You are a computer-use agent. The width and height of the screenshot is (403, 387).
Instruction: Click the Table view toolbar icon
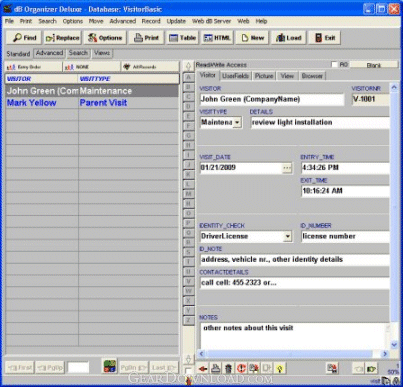pos(182,38)
